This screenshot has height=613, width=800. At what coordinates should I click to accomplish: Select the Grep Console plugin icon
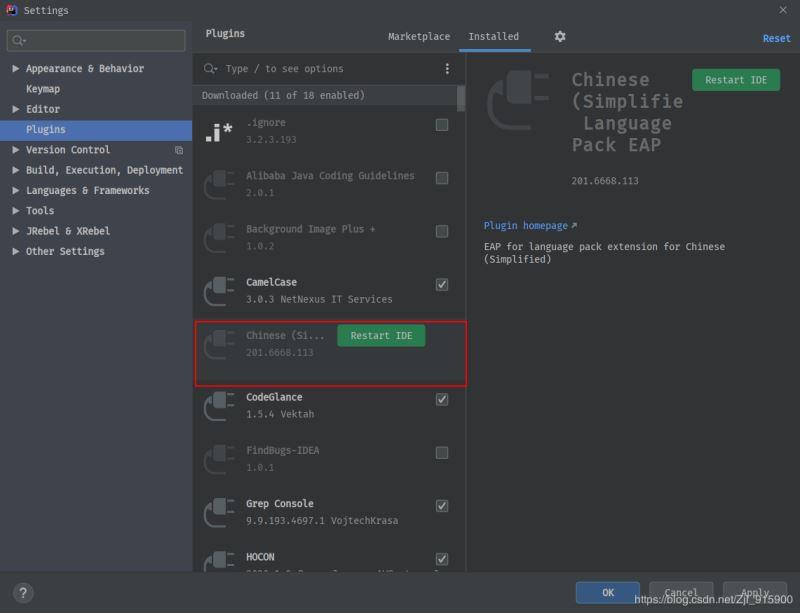click(x=219, y=512)
